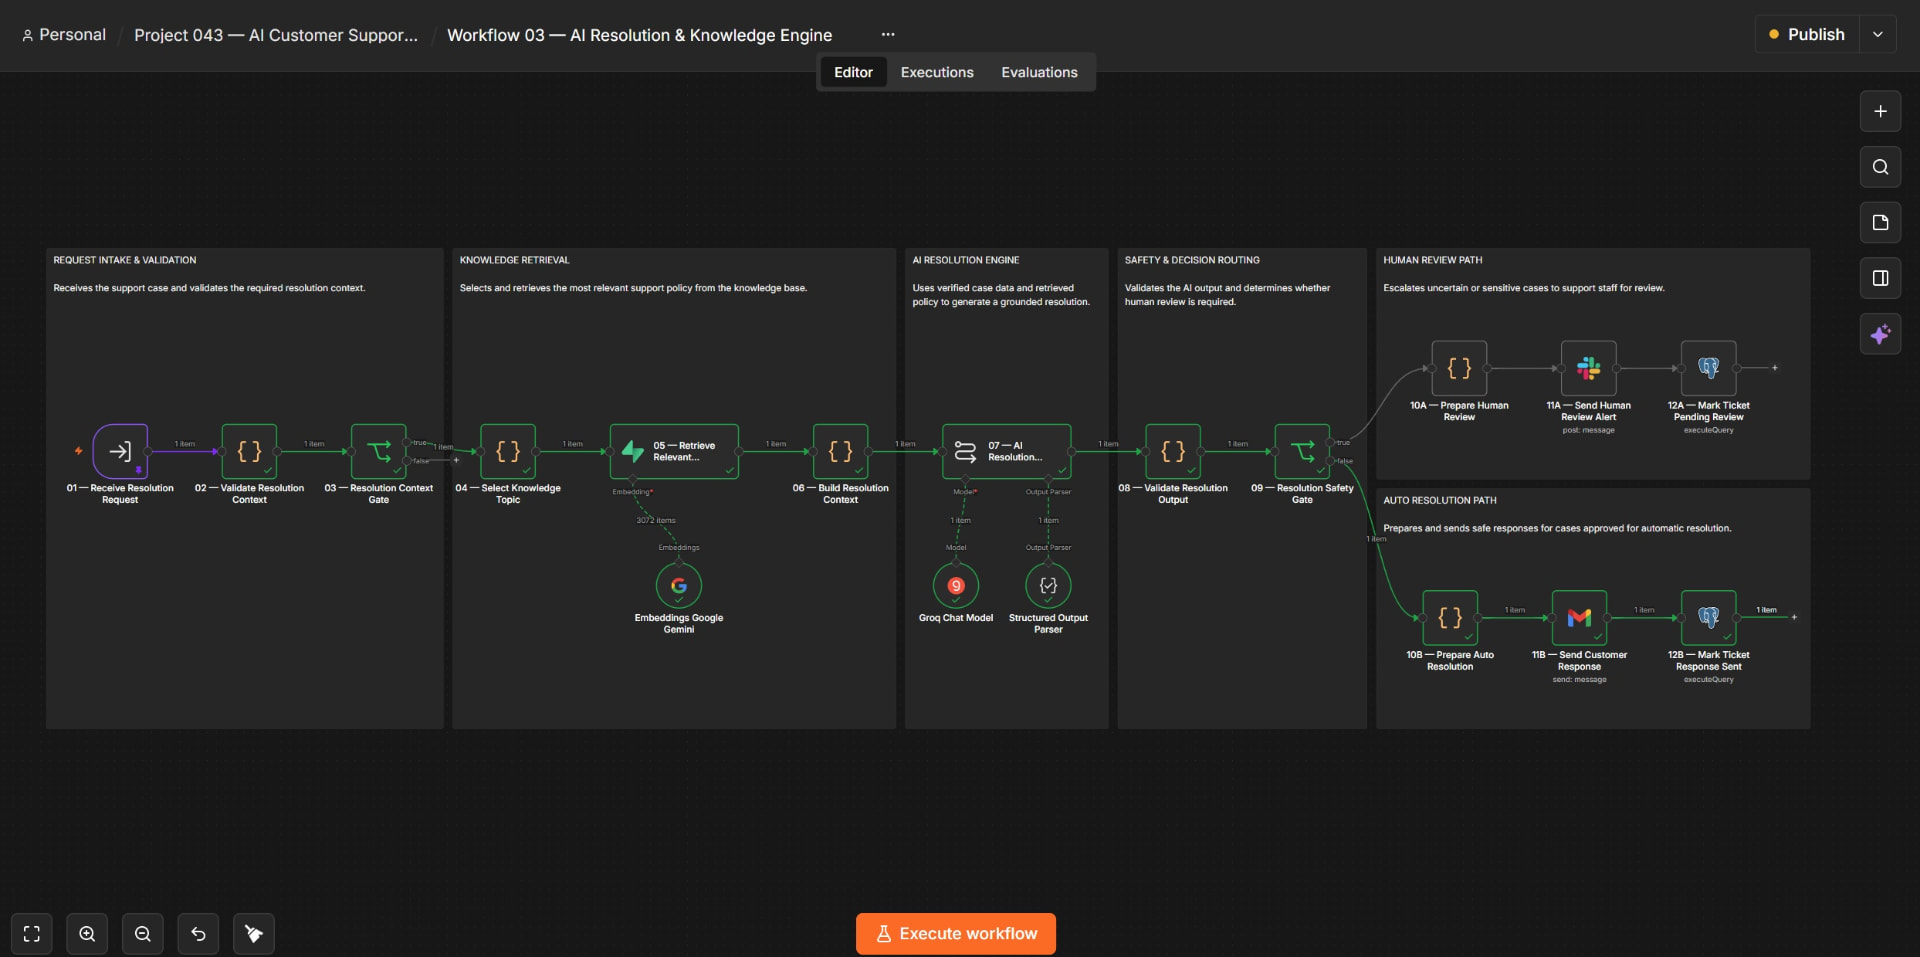Switch to the Executions tab
The height and width of the screenshot is (957, 1920).
(x=937, y=72)
